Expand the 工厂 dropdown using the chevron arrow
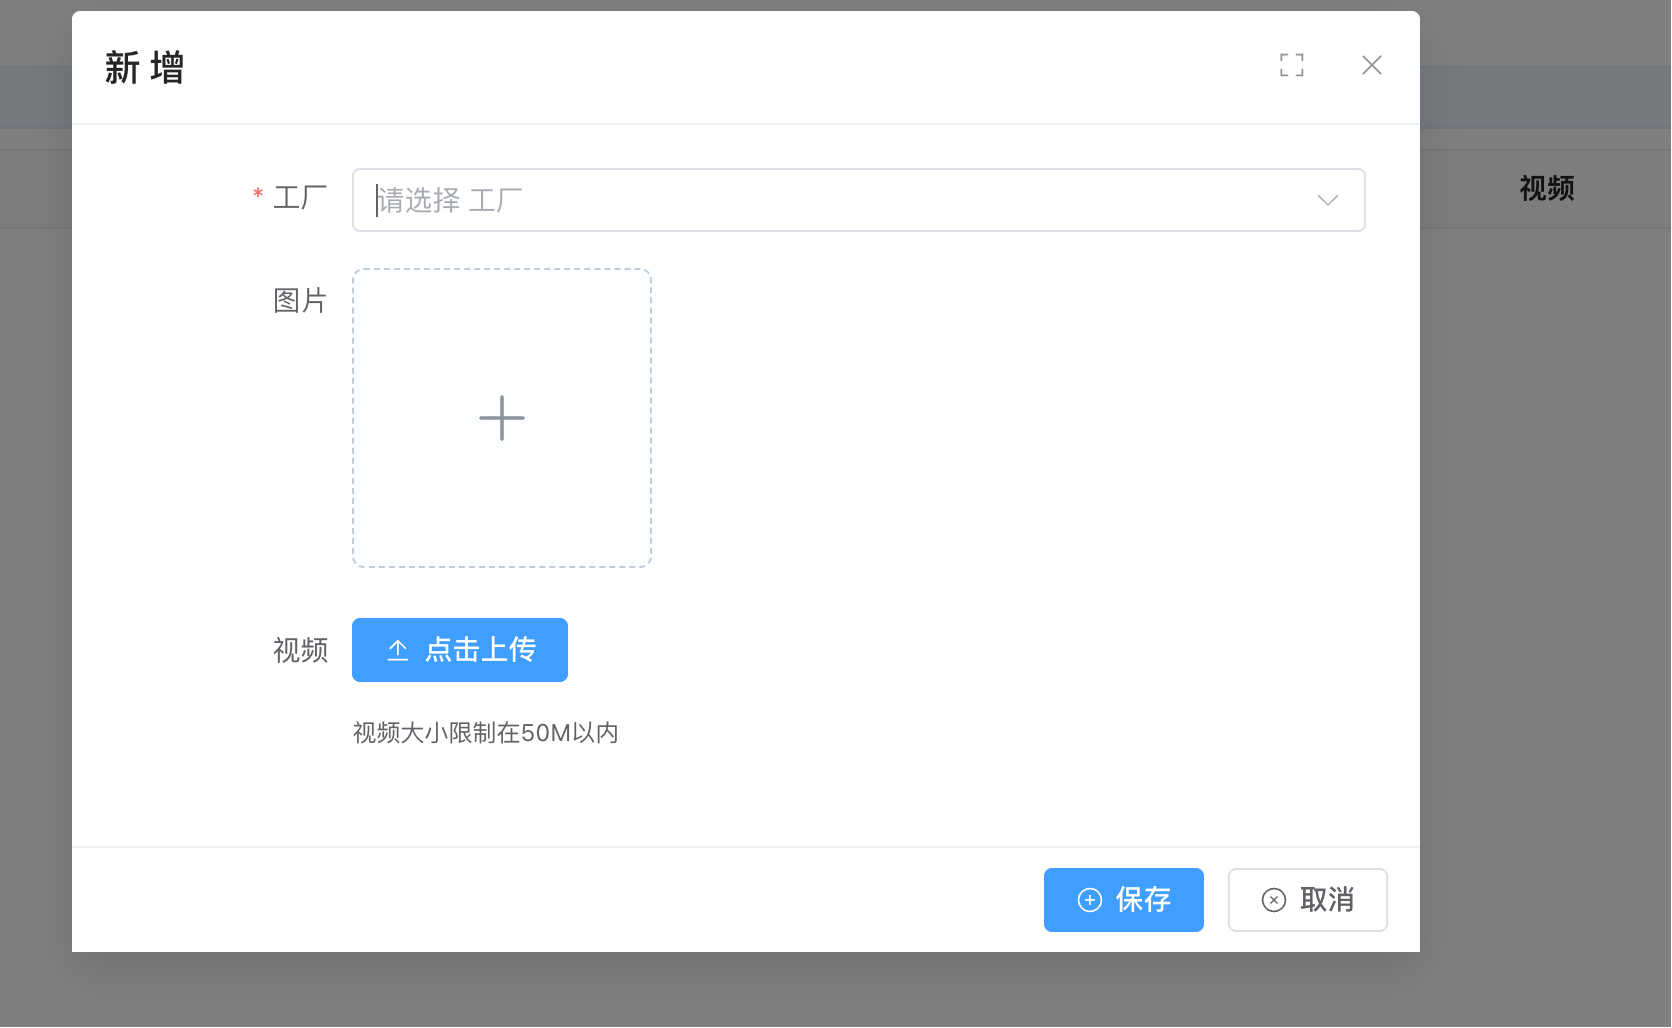This screenshot has width=1672, height=1028. [1327, 200]
